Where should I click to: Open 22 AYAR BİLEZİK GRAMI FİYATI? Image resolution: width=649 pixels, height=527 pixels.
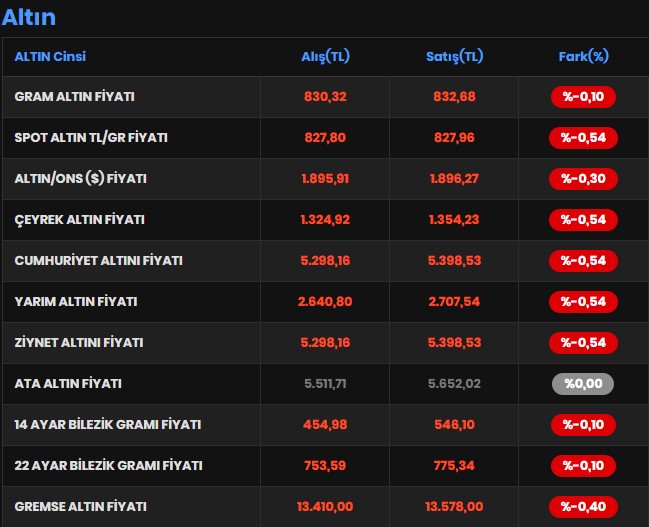(x=108, y=465)
